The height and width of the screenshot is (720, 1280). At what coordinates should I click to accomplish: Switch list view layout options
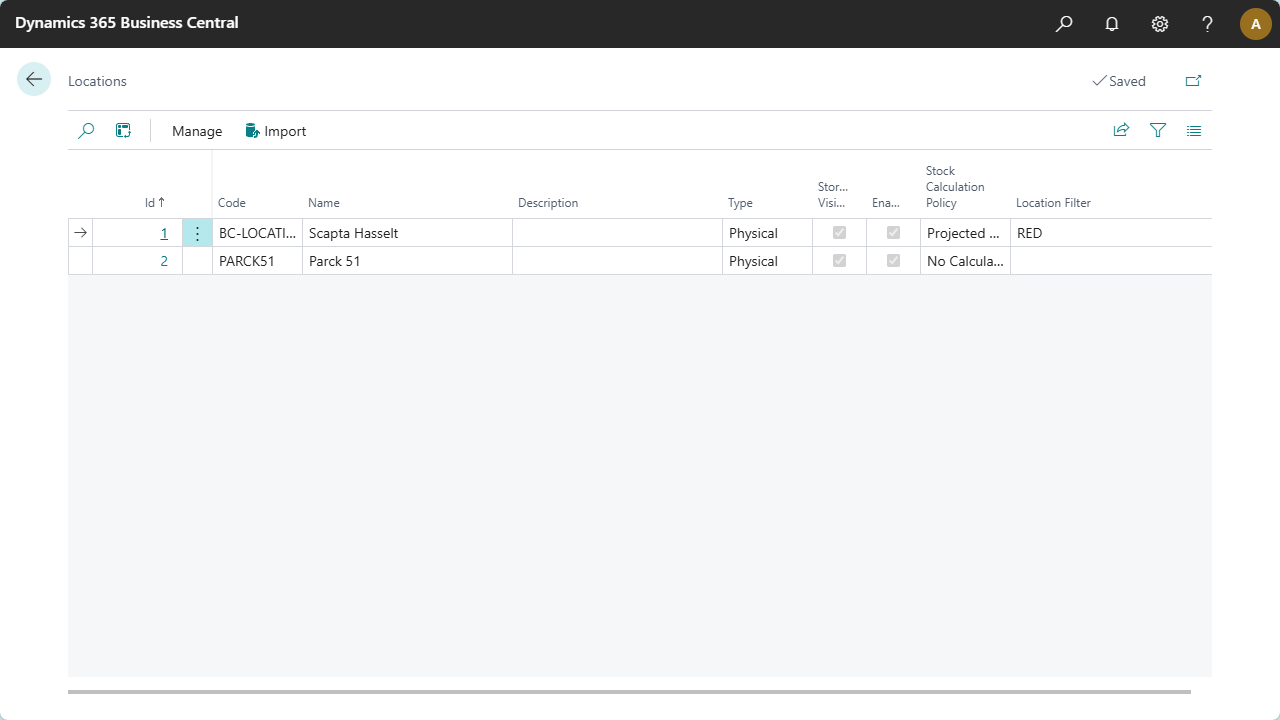(x=1194, y=130)
